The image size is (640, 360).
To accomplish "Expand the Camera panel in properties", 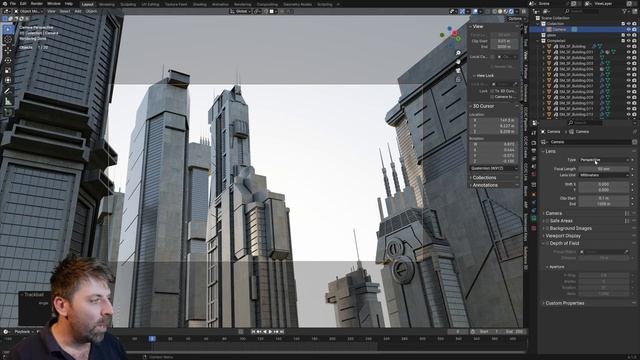I will (x=553, y=213).
